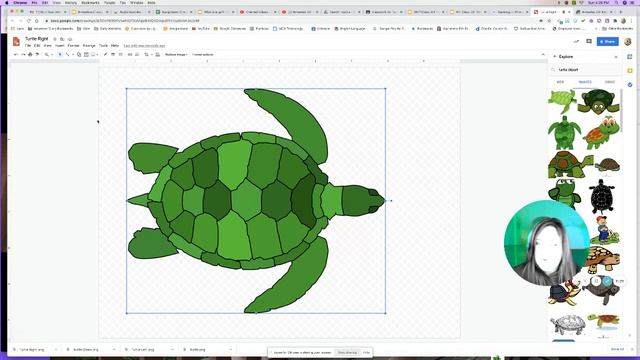Viewport: 640px width, 360px height.
Task: Open the Turtle Right.png download item
Action: (32, 349)
